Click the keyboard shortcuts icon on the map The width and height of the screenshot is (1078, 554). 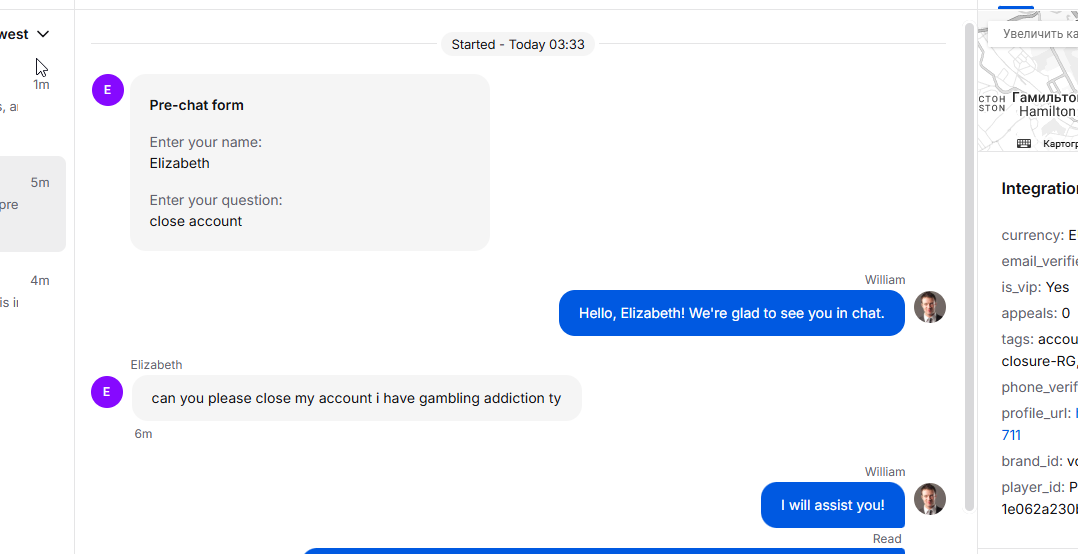point(1024,144)
